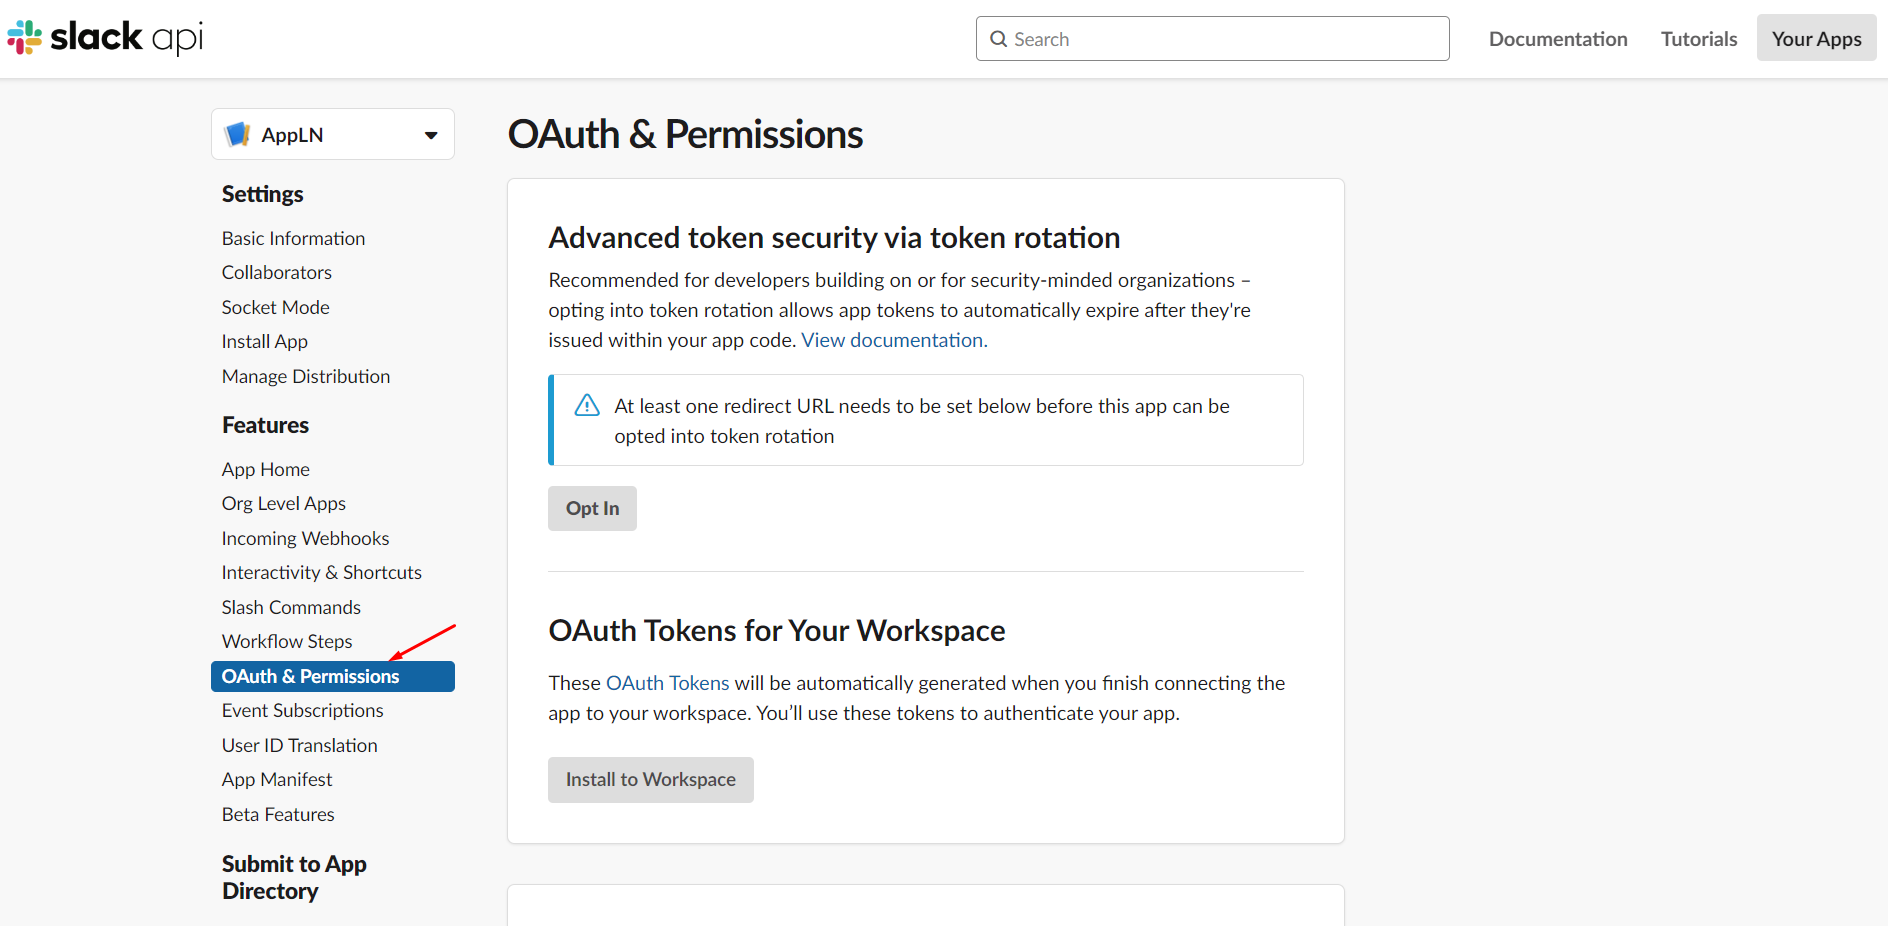Image resolution: width=1888 pixels, height=926 pixels.
Task: Click the blue warning triangle in the alert banner
Action: tap(586, 404)
